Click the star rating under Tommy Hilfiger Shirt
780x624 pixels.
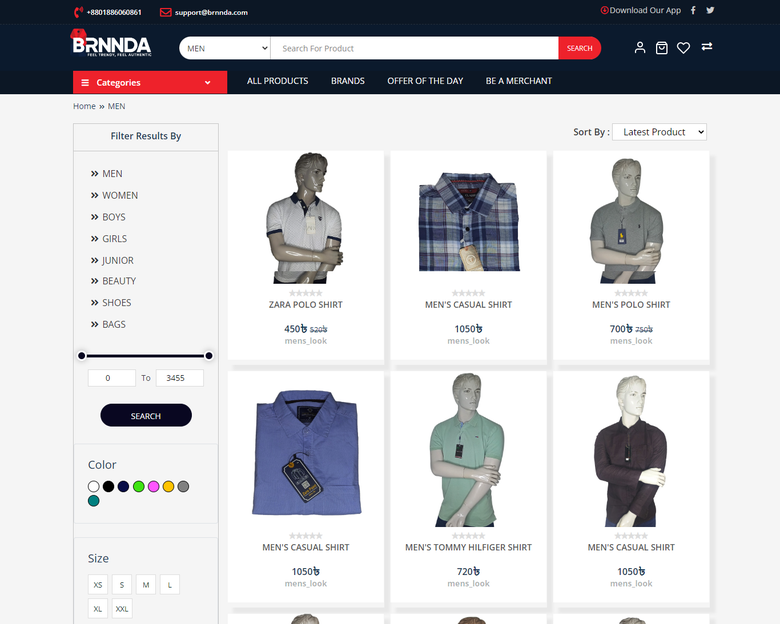468,536
